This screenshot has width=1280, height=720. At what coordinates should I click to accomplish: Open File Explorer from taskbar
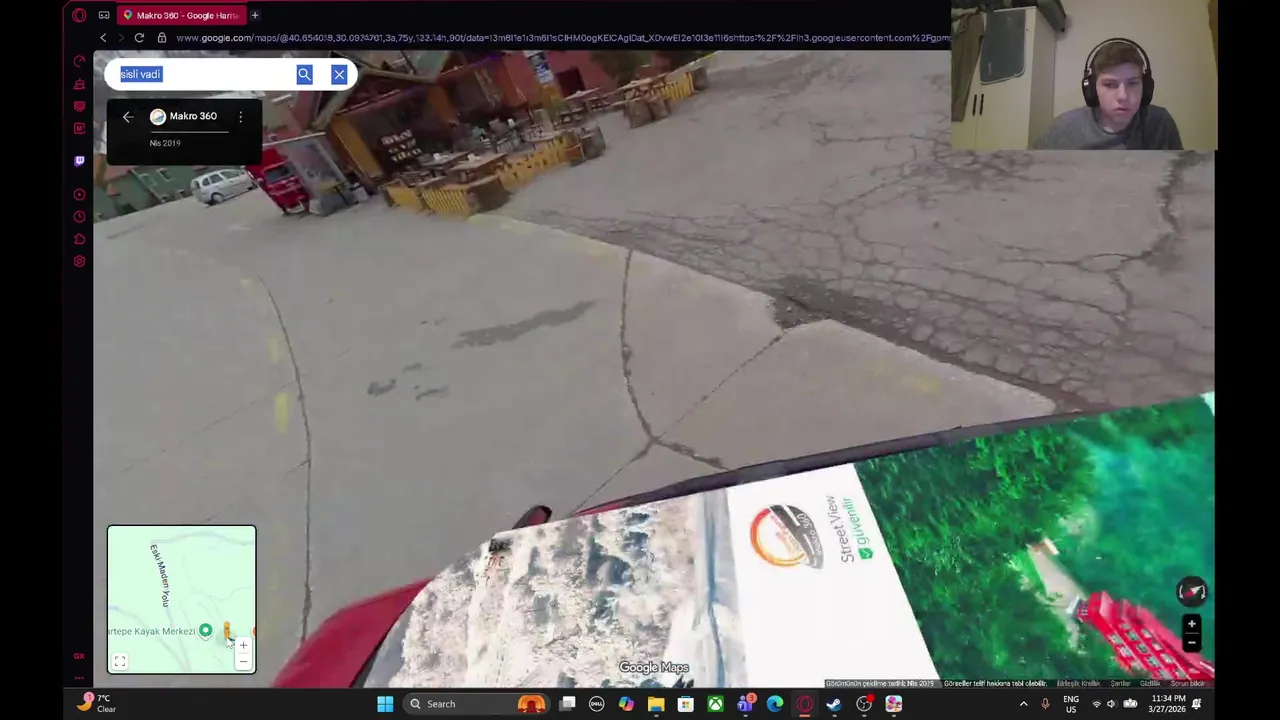tap(656, 704)
